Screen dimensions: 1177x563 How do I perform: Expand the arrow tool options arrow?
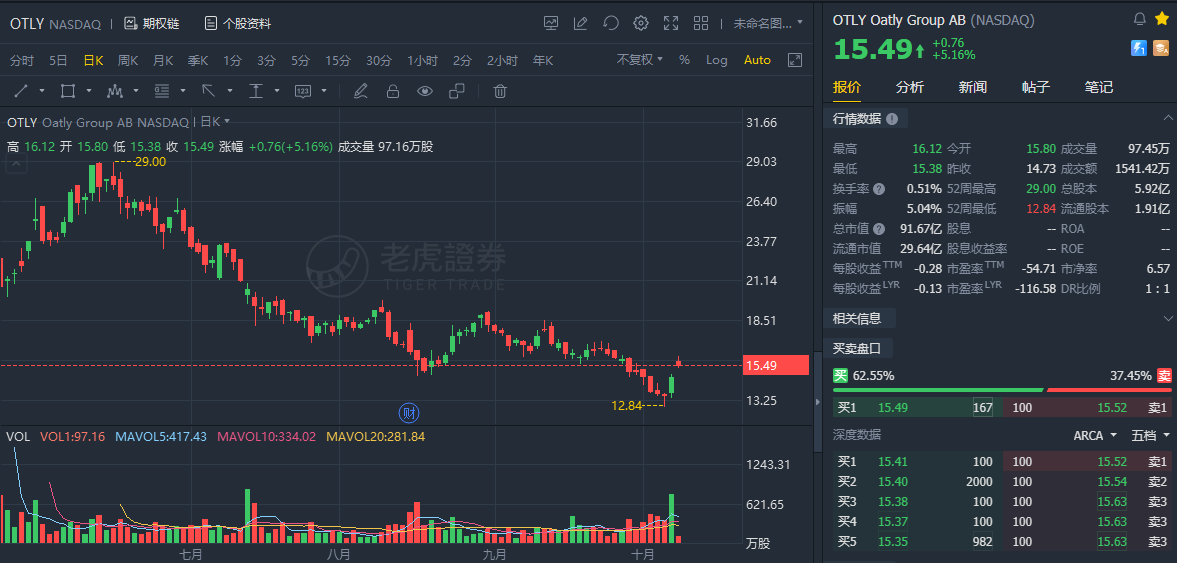(x=230, y=91)
